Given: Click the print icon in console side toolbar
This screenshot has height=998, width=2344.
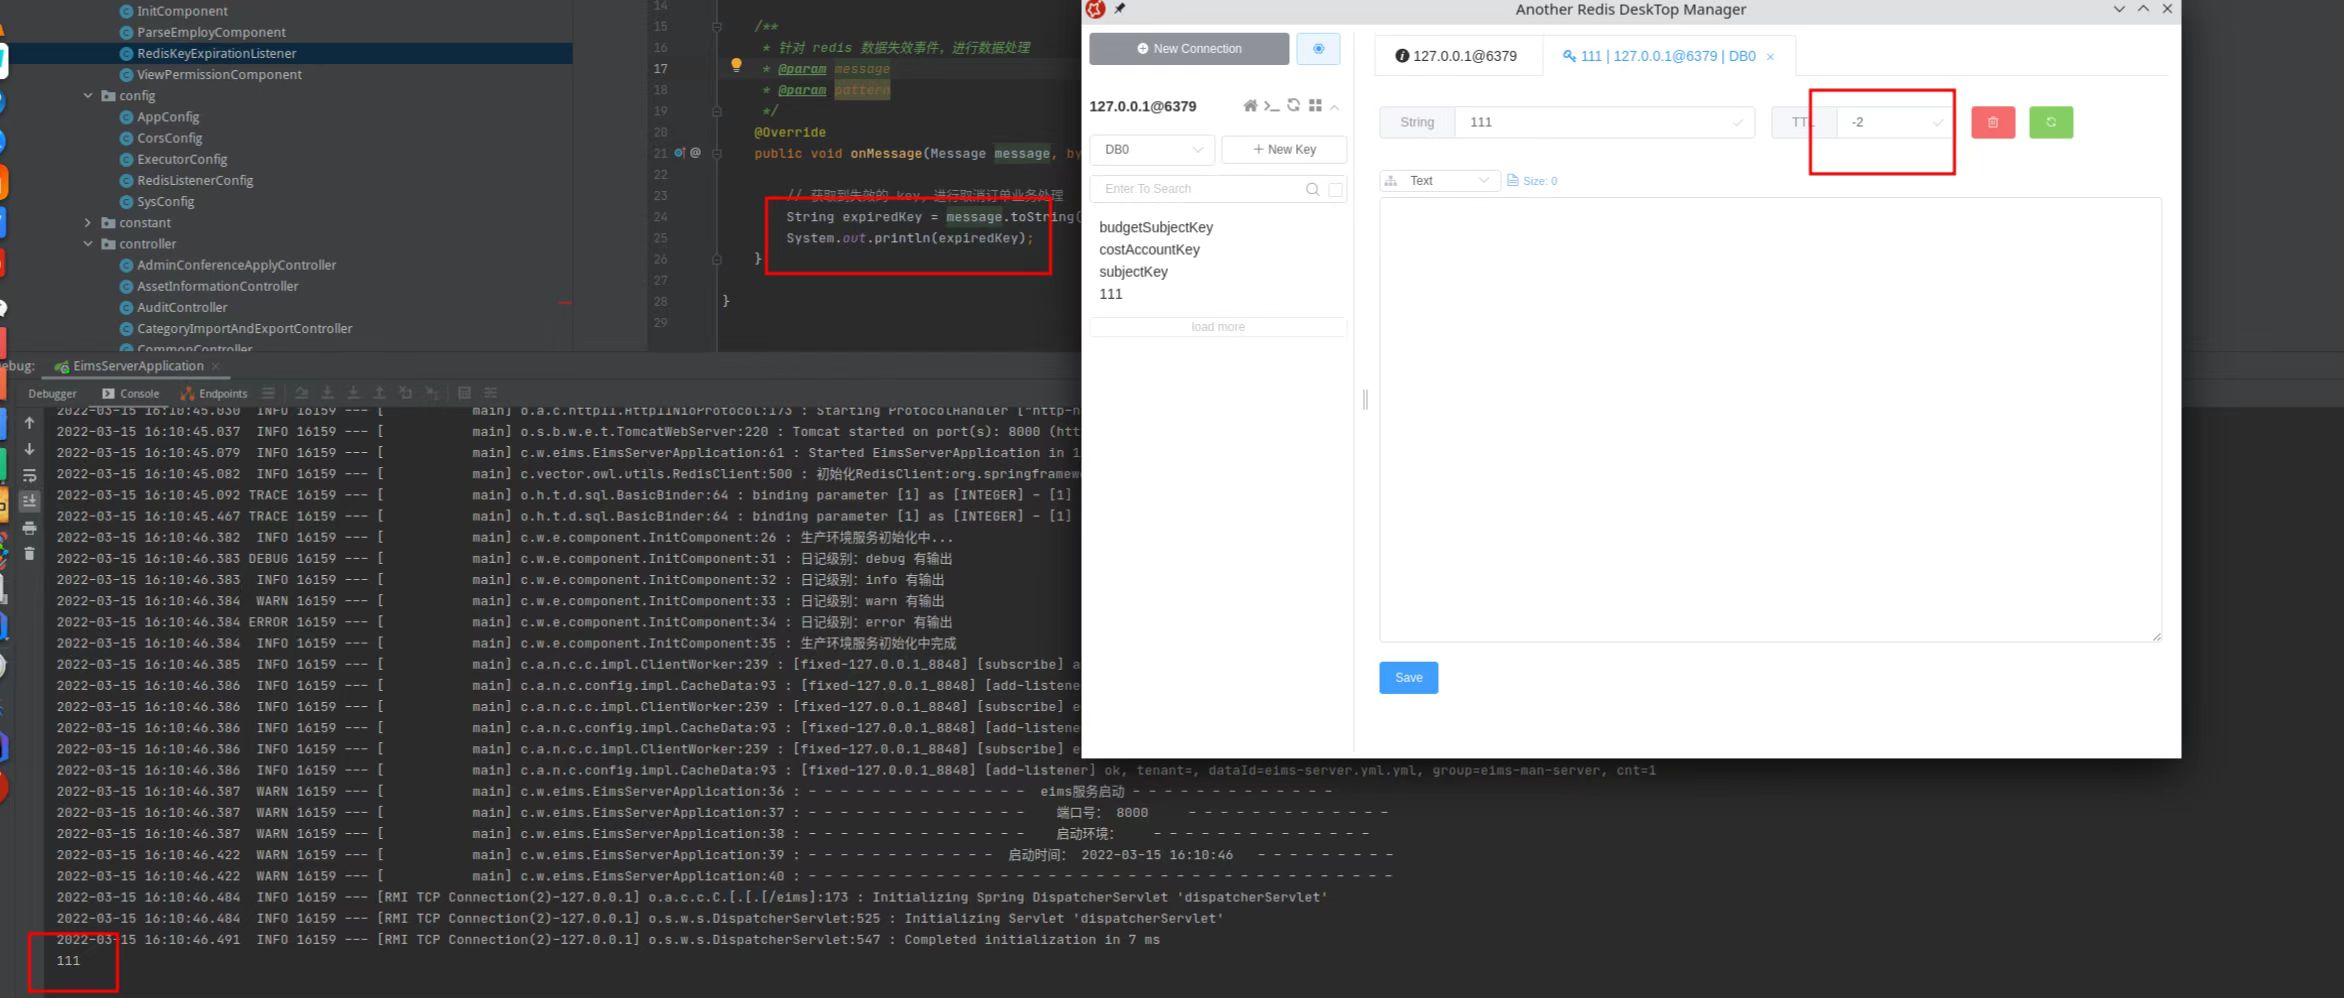Looking at the screenshot, I should coord(29,527).
